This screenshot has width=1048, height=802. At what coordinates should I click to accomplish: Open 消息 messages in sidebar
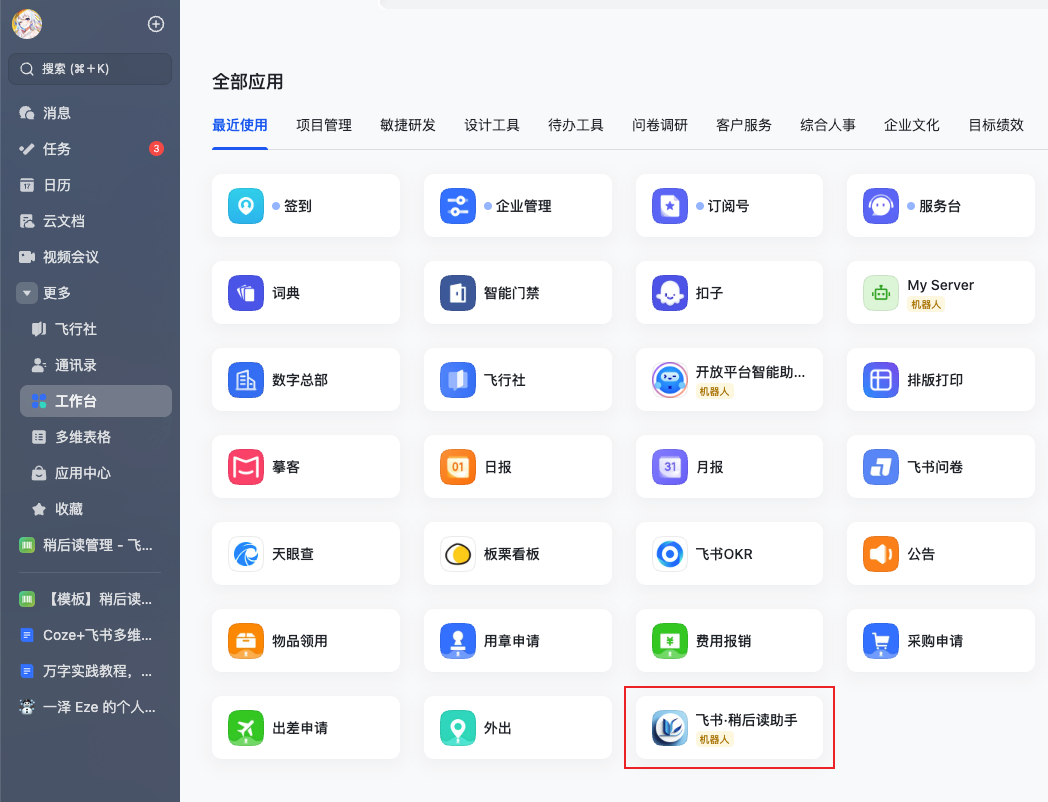(x=90, y=113)
